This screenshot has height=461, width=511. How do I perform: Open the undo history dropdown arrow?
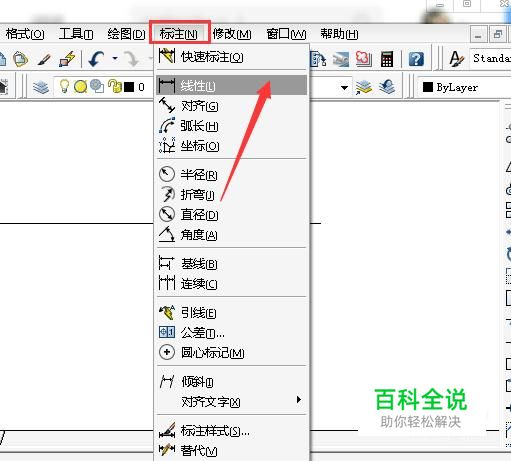point(115,59)
